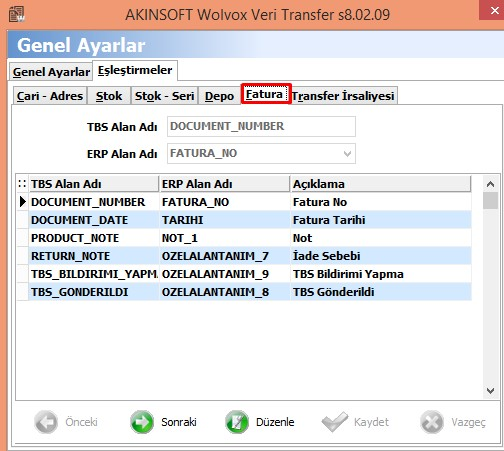
Task: Sort by TBS Alan Adı column header
Action: pyautogui.click(x=94, y=184)
